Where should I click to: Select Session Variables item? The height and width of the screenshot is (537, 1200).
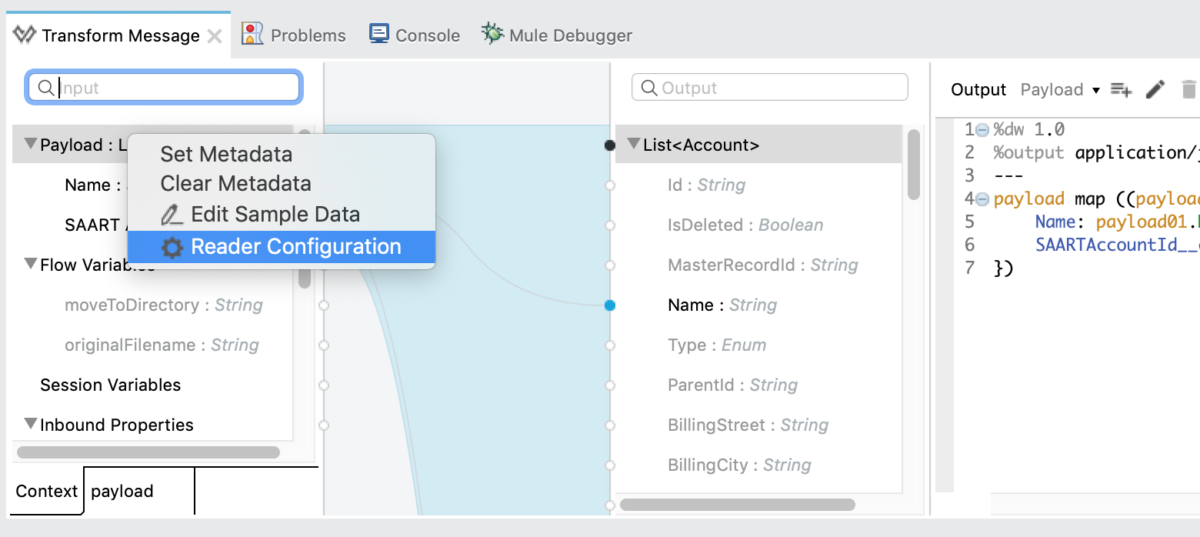(x=110, y=385)
